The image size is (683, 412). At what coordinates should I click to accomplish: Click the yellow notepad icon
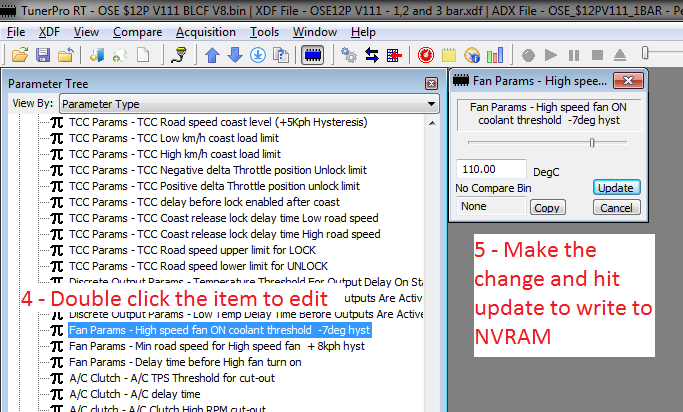click(449, 55)
